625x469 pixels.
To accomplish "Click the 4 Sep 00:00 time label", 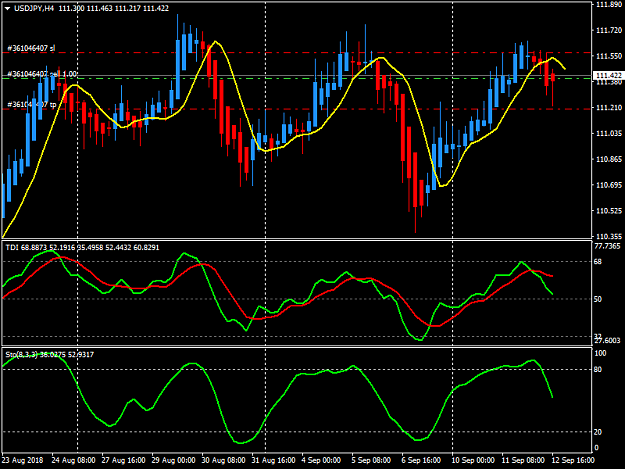I will pos(321,460).
